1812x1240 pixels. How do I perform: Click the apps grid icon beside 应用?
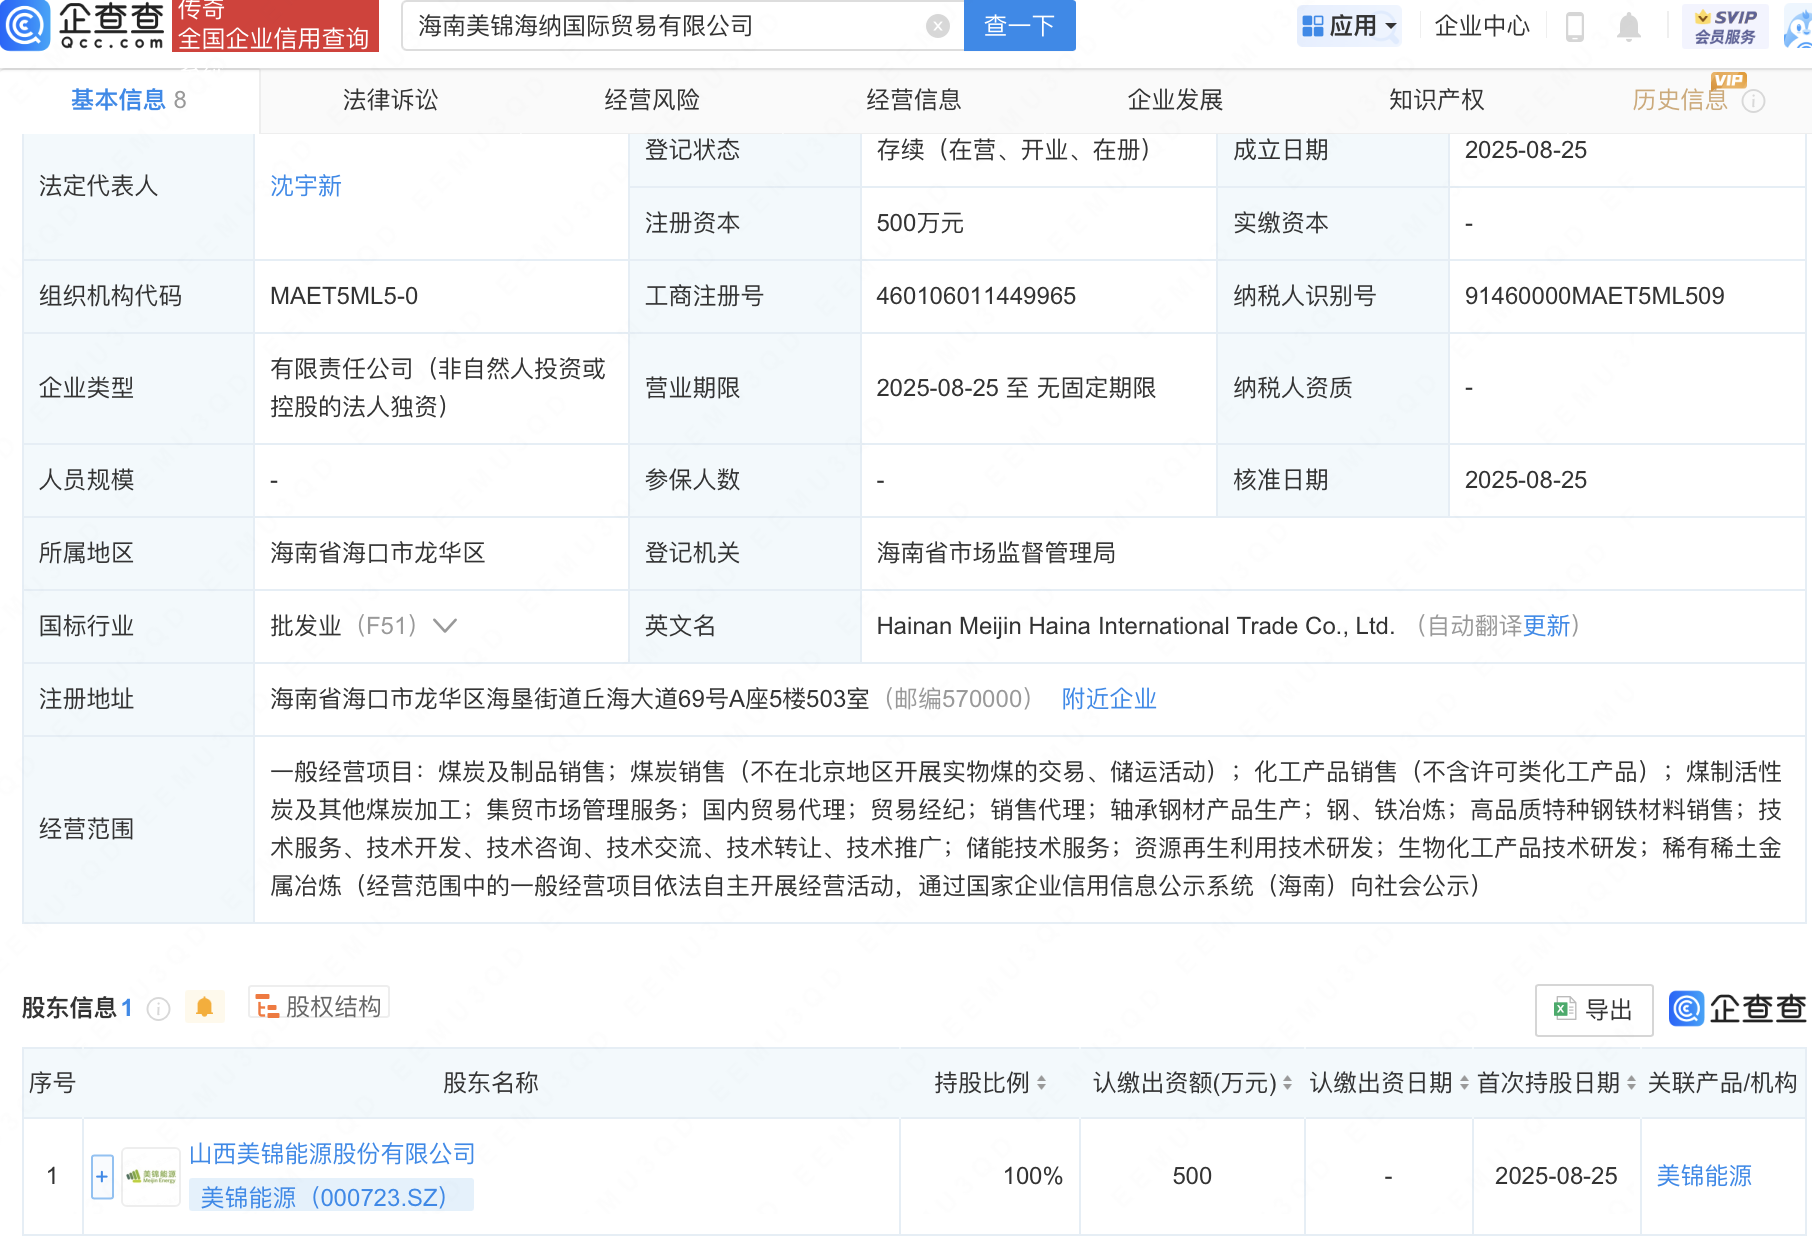click(1312, 26)
